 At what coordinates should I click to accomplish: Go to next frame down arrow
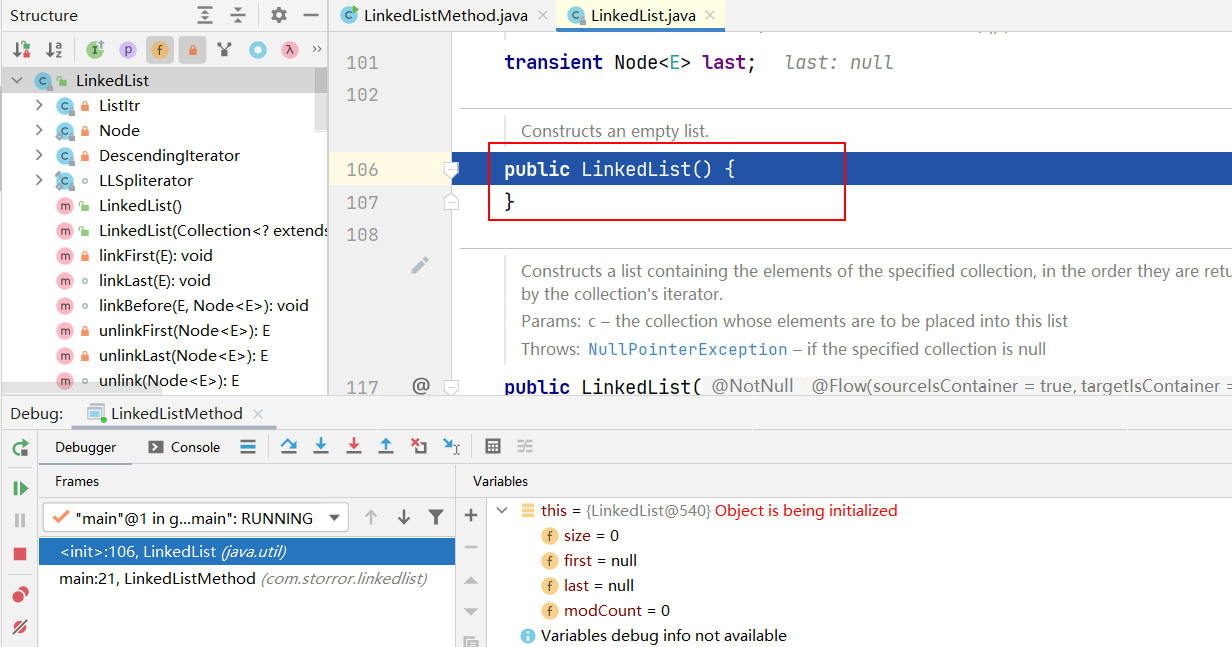point(404,517)
